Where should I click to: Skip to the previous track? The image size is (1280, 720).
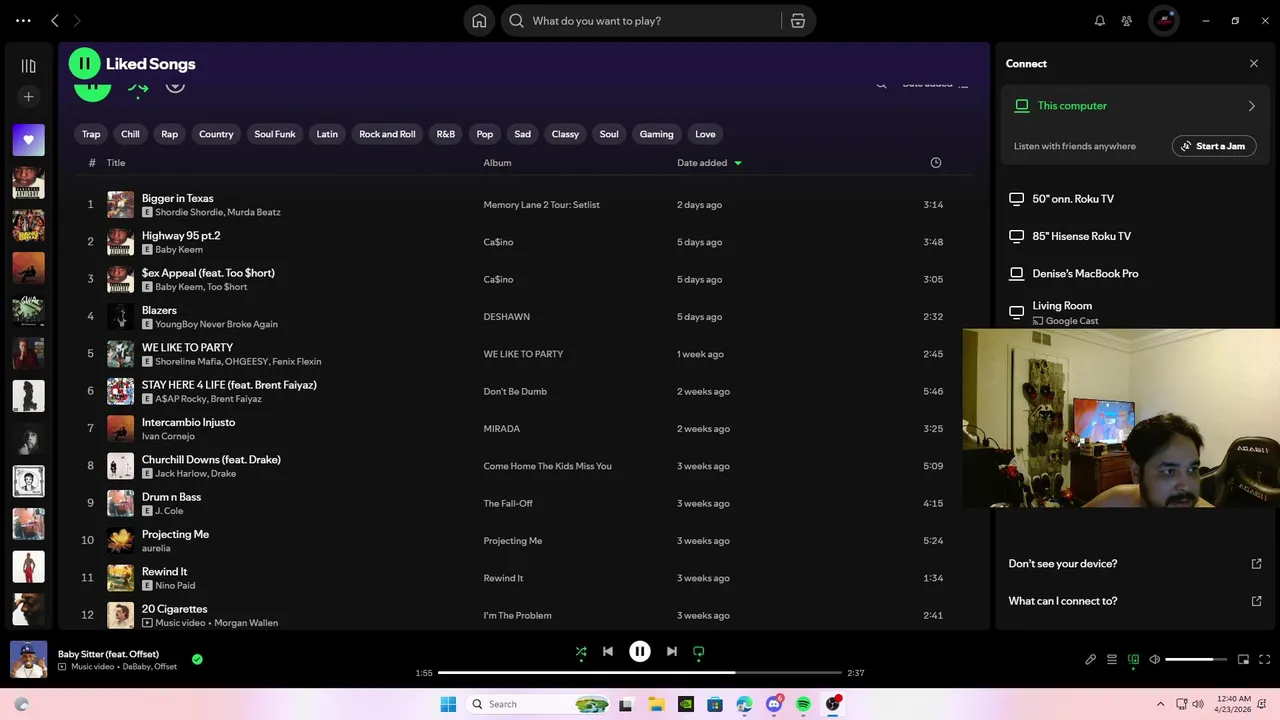[608, 651]
